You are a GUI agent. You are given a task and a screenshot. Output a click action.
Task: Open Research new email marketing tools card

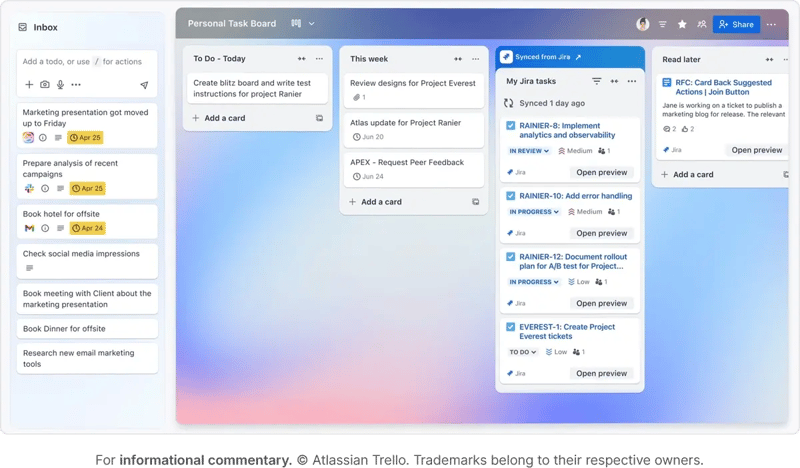pyautogui.click(x=87, y=358)
